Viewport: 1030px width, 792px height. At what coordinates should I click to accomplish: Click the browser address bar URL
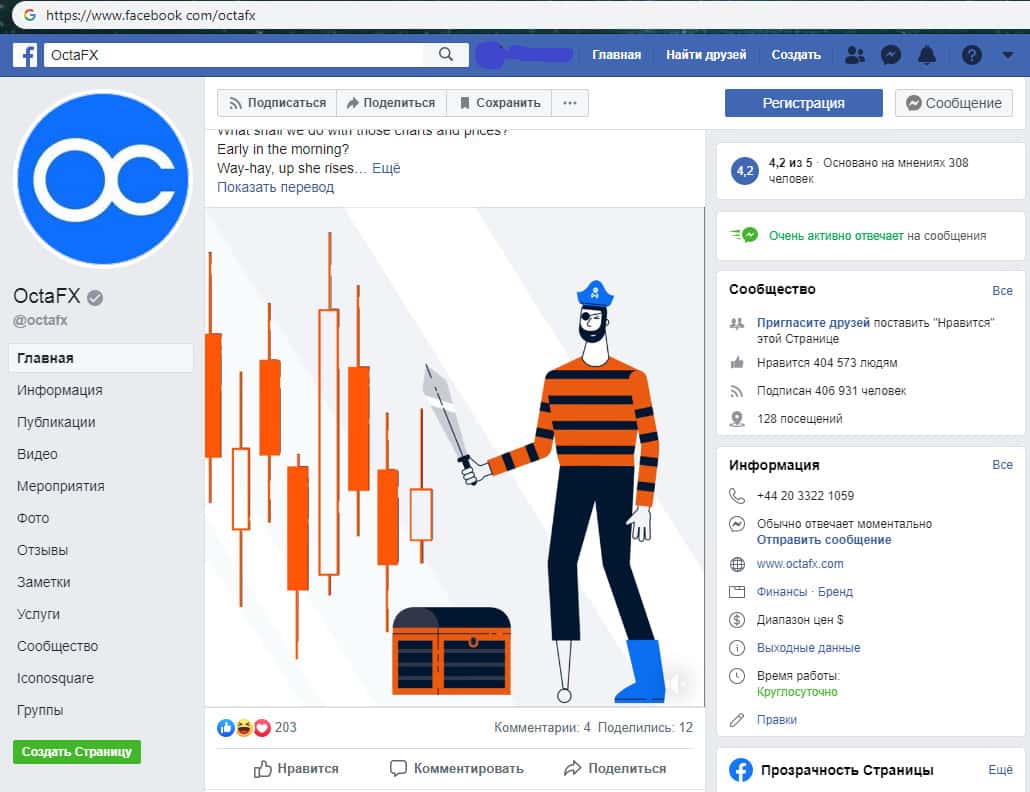point(150,15)
